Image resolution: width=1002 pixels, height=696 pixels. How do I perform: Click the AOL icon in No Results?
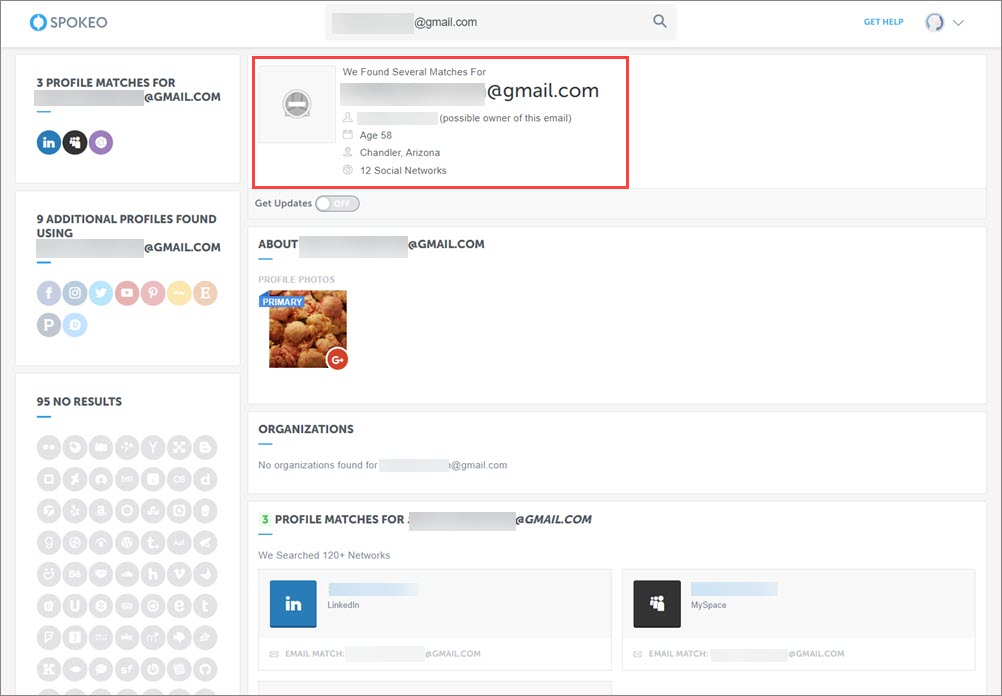click(179, 543)
